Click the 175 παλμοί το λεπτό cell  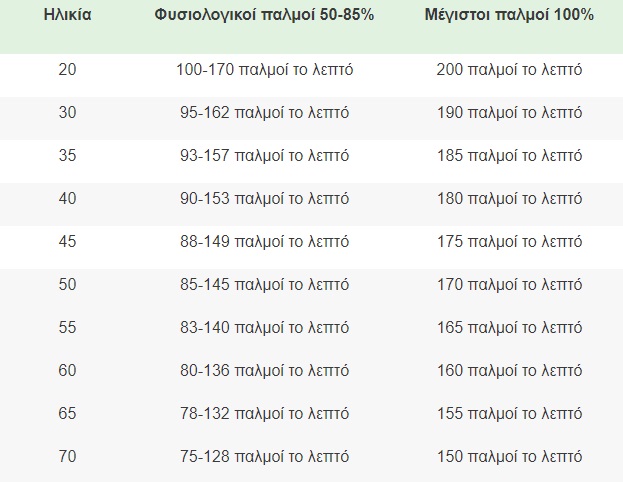point(509,242)
